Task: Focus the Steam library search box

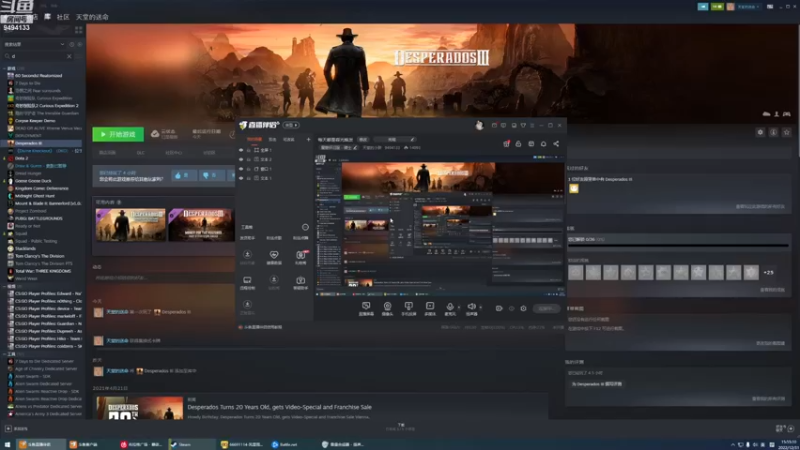Action: click(38, 56)
